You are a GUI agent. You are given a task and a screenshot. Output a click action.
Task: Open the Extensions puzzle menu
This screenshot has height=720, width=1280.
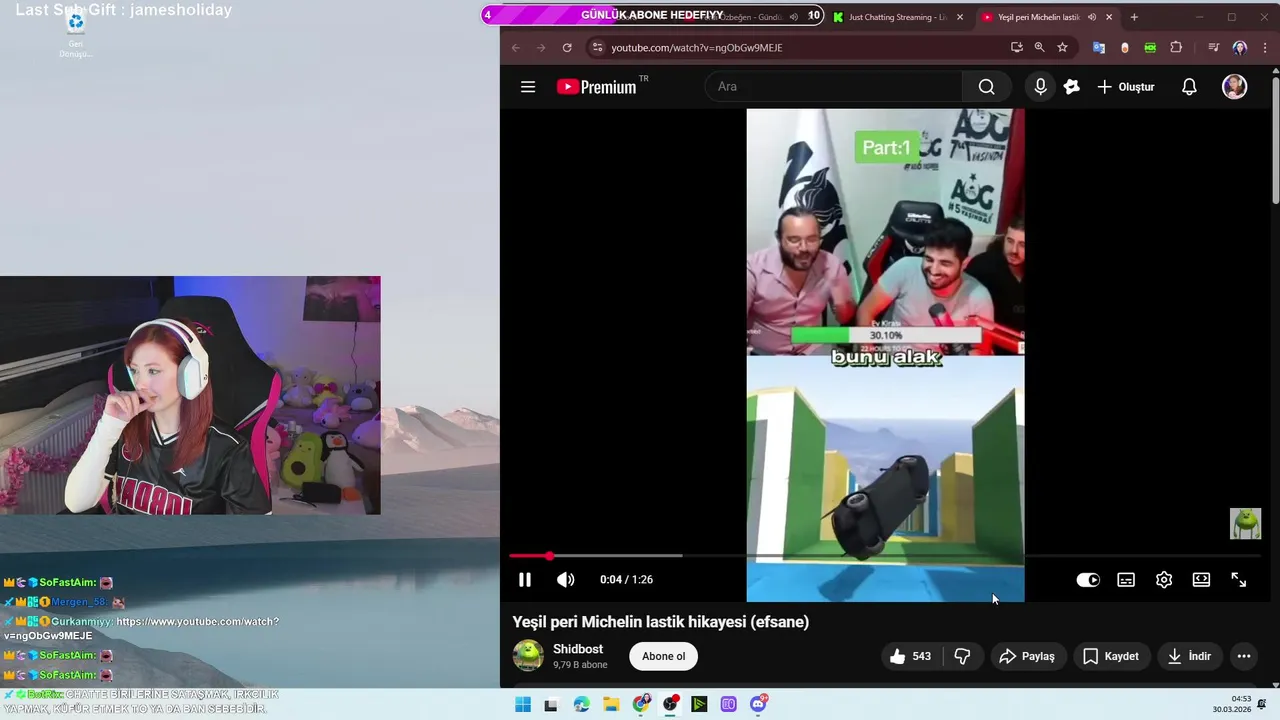1176,47
